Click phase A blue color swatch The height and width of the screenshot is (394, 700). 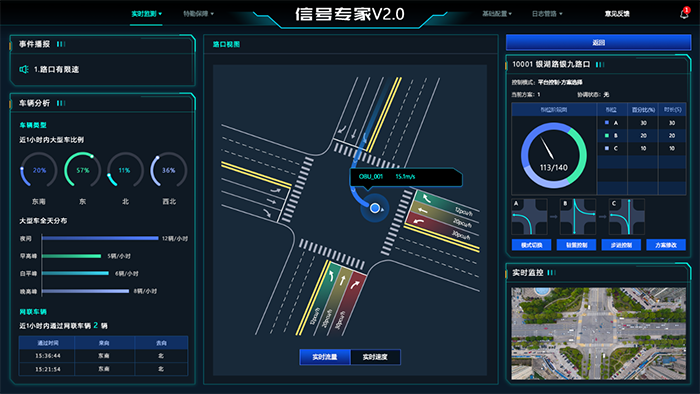(x=607, y=122)
